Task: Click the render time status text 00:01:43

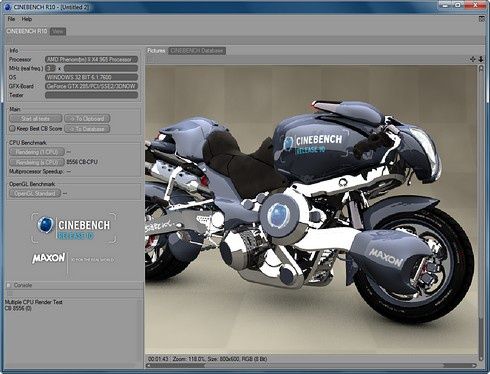Action: click(x=158, y=359)
